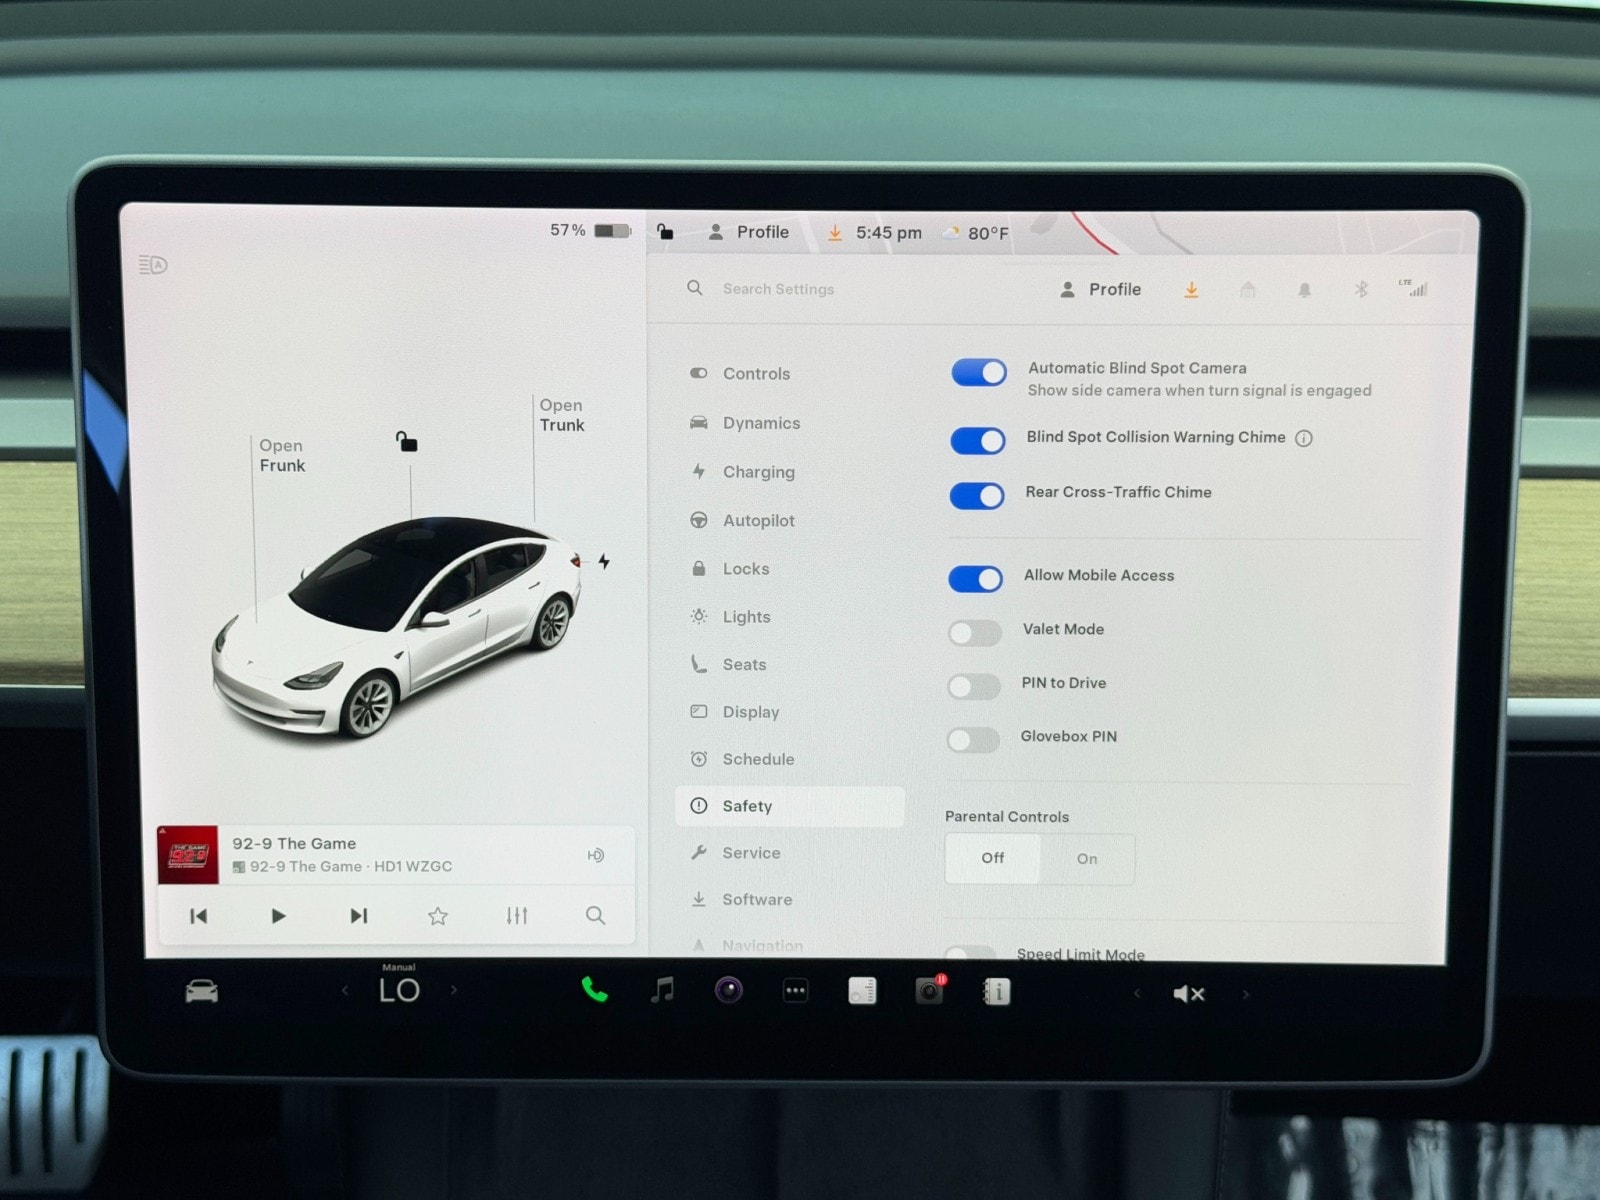Set Parental Controls to On
This screenshot has height=1200, width=1600.
[x=1087, y=859]
